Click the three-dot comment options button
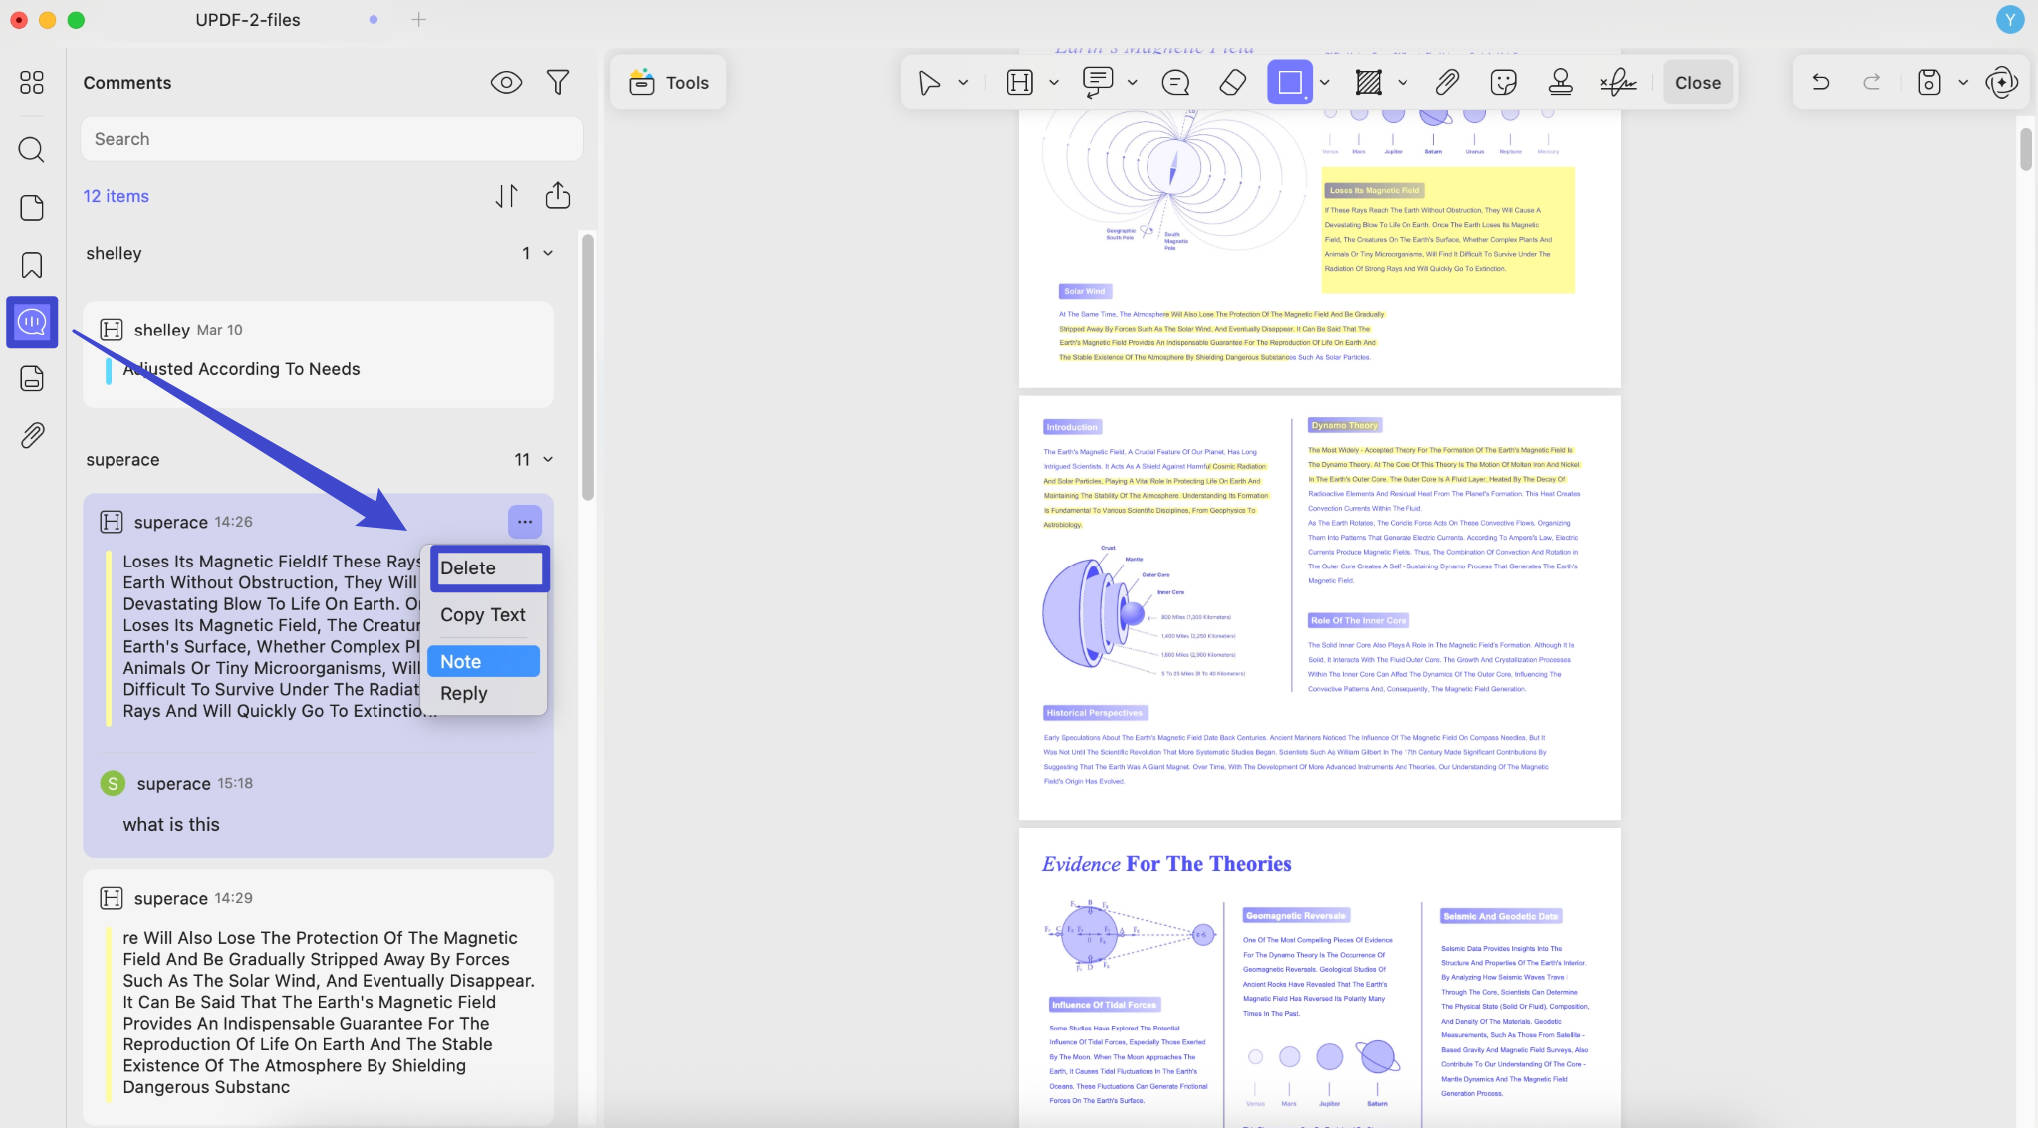Viewport: 2038px width, 1128px height. (x=525, y=522)
